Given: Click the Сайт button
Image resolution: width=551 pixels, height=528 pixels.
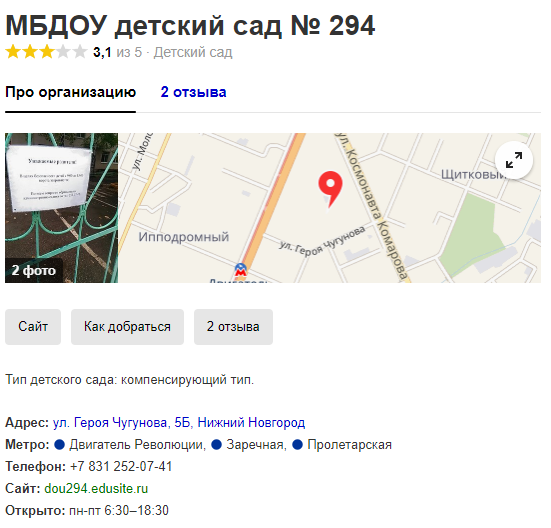Looking at the screenshot, I should point(33,327).
